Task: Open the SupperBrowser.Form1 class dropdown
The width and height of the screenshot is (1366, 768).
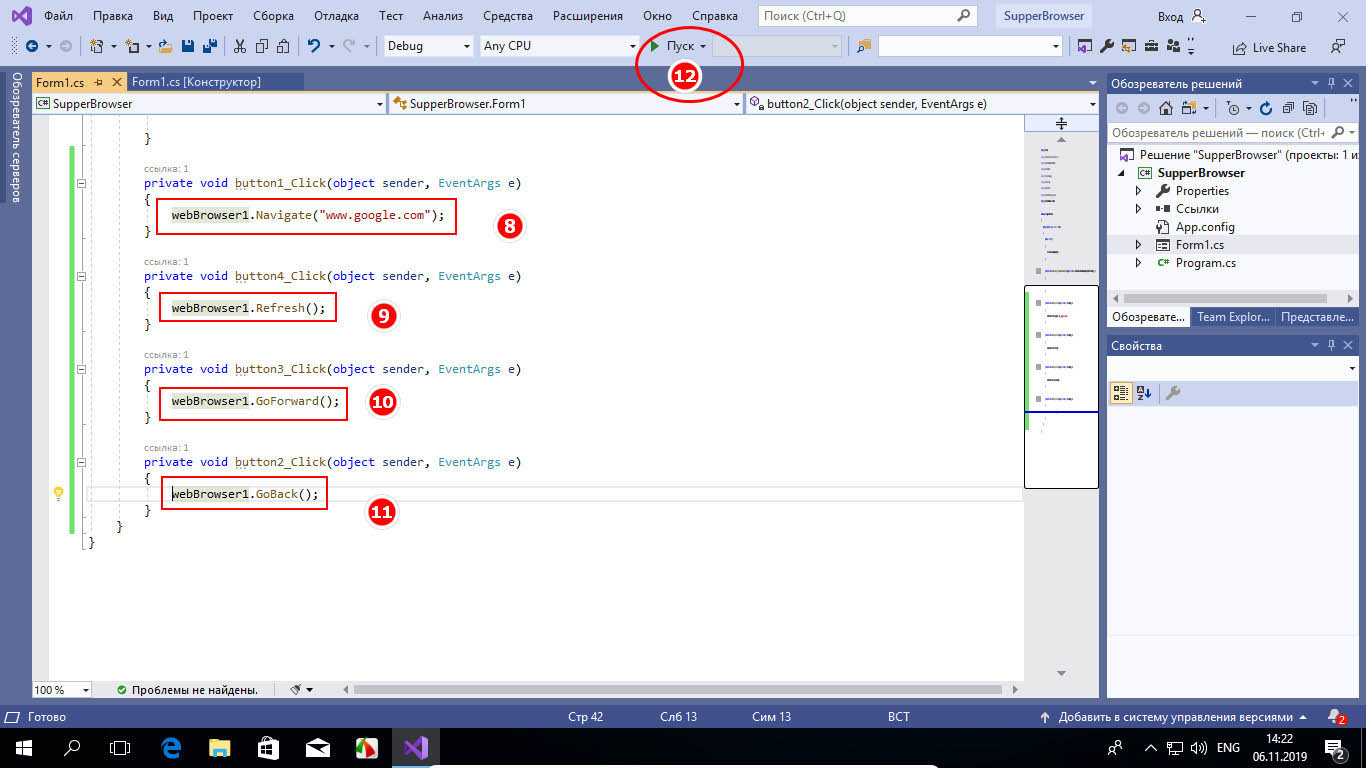Action: [737, 103]
